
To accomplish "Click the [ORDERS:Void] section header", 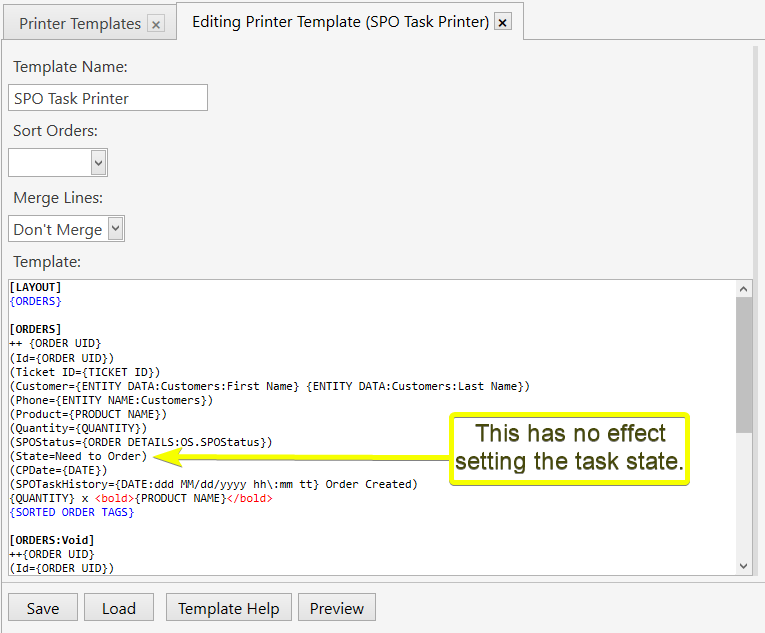I will coord(52,540).
